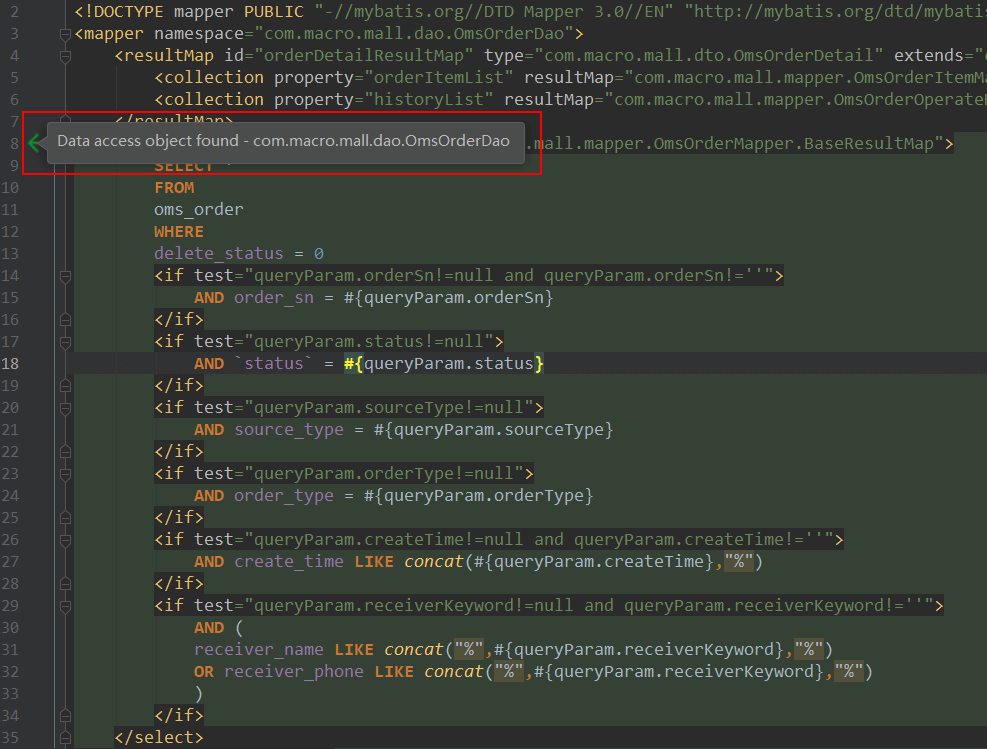Click the source_type column name
This screenshot has height=749, width=987.
click(289, 430)
